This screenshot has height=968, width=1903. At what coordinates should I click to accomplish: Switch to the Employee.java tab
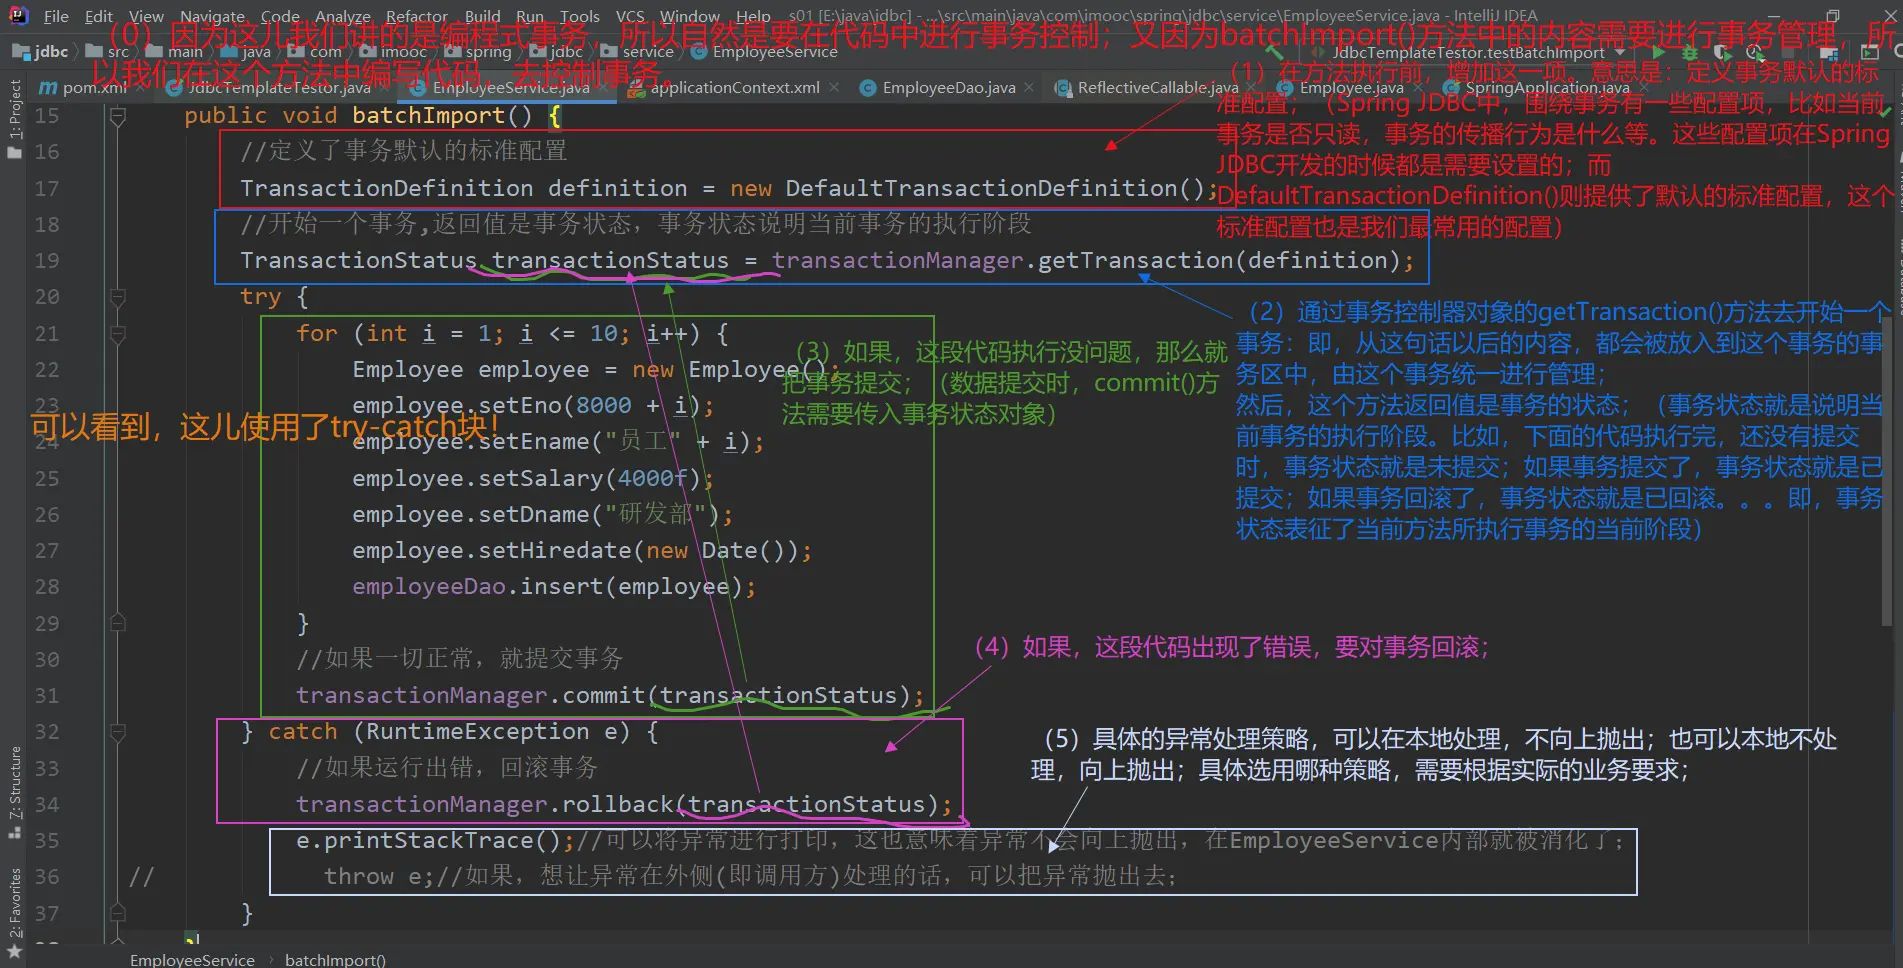point(1352,88)
